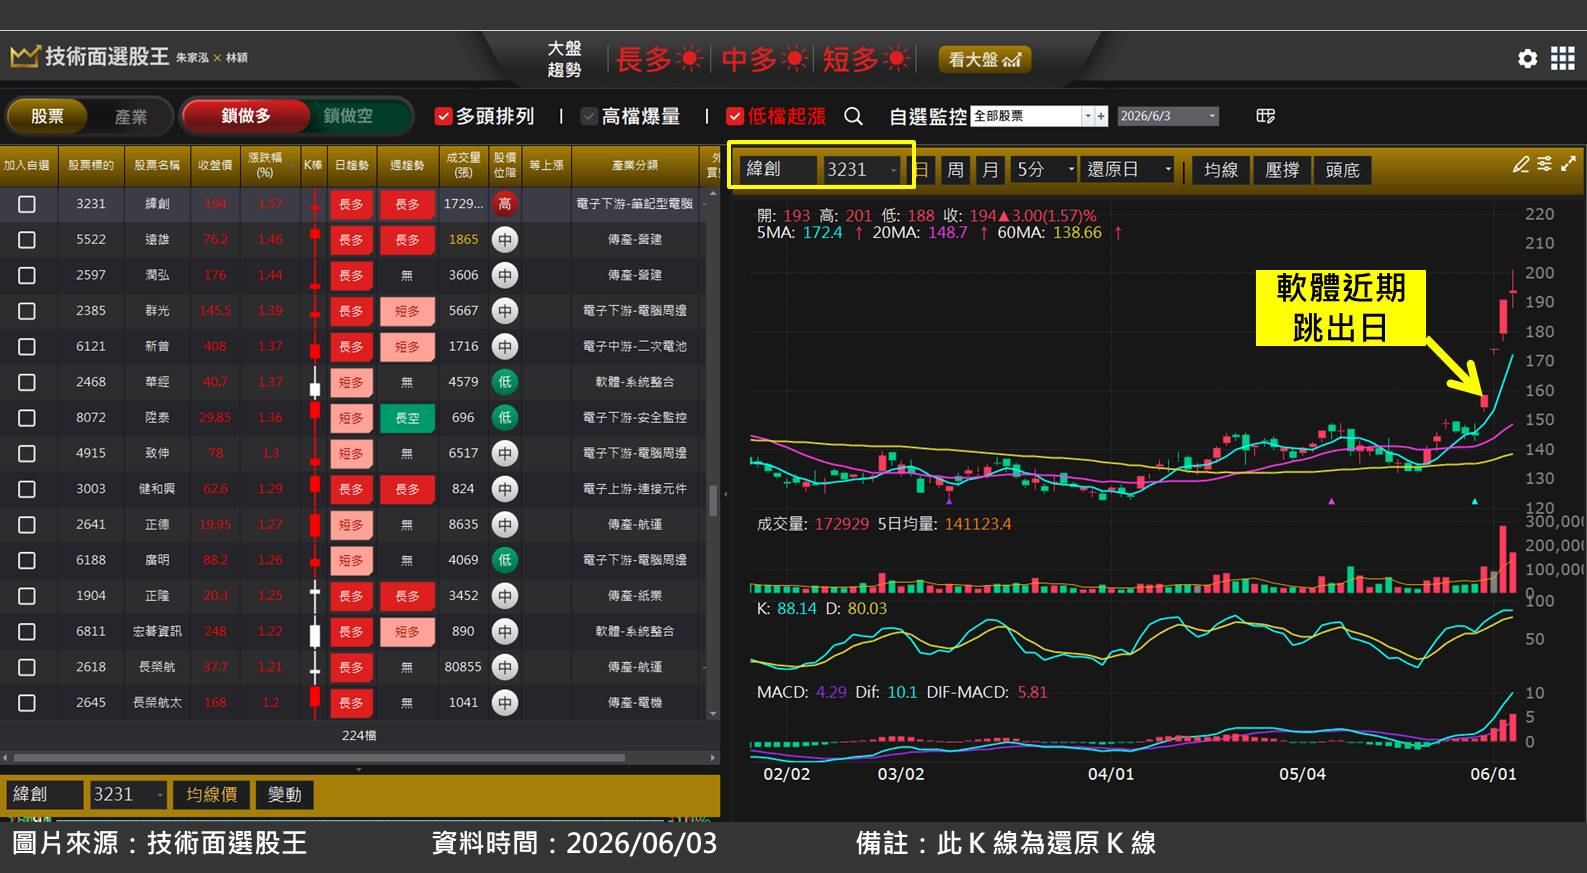Click the horizontal scrollbar thumb under the list
Viewport: 1587px width, 873px height.
click(320, 758)
